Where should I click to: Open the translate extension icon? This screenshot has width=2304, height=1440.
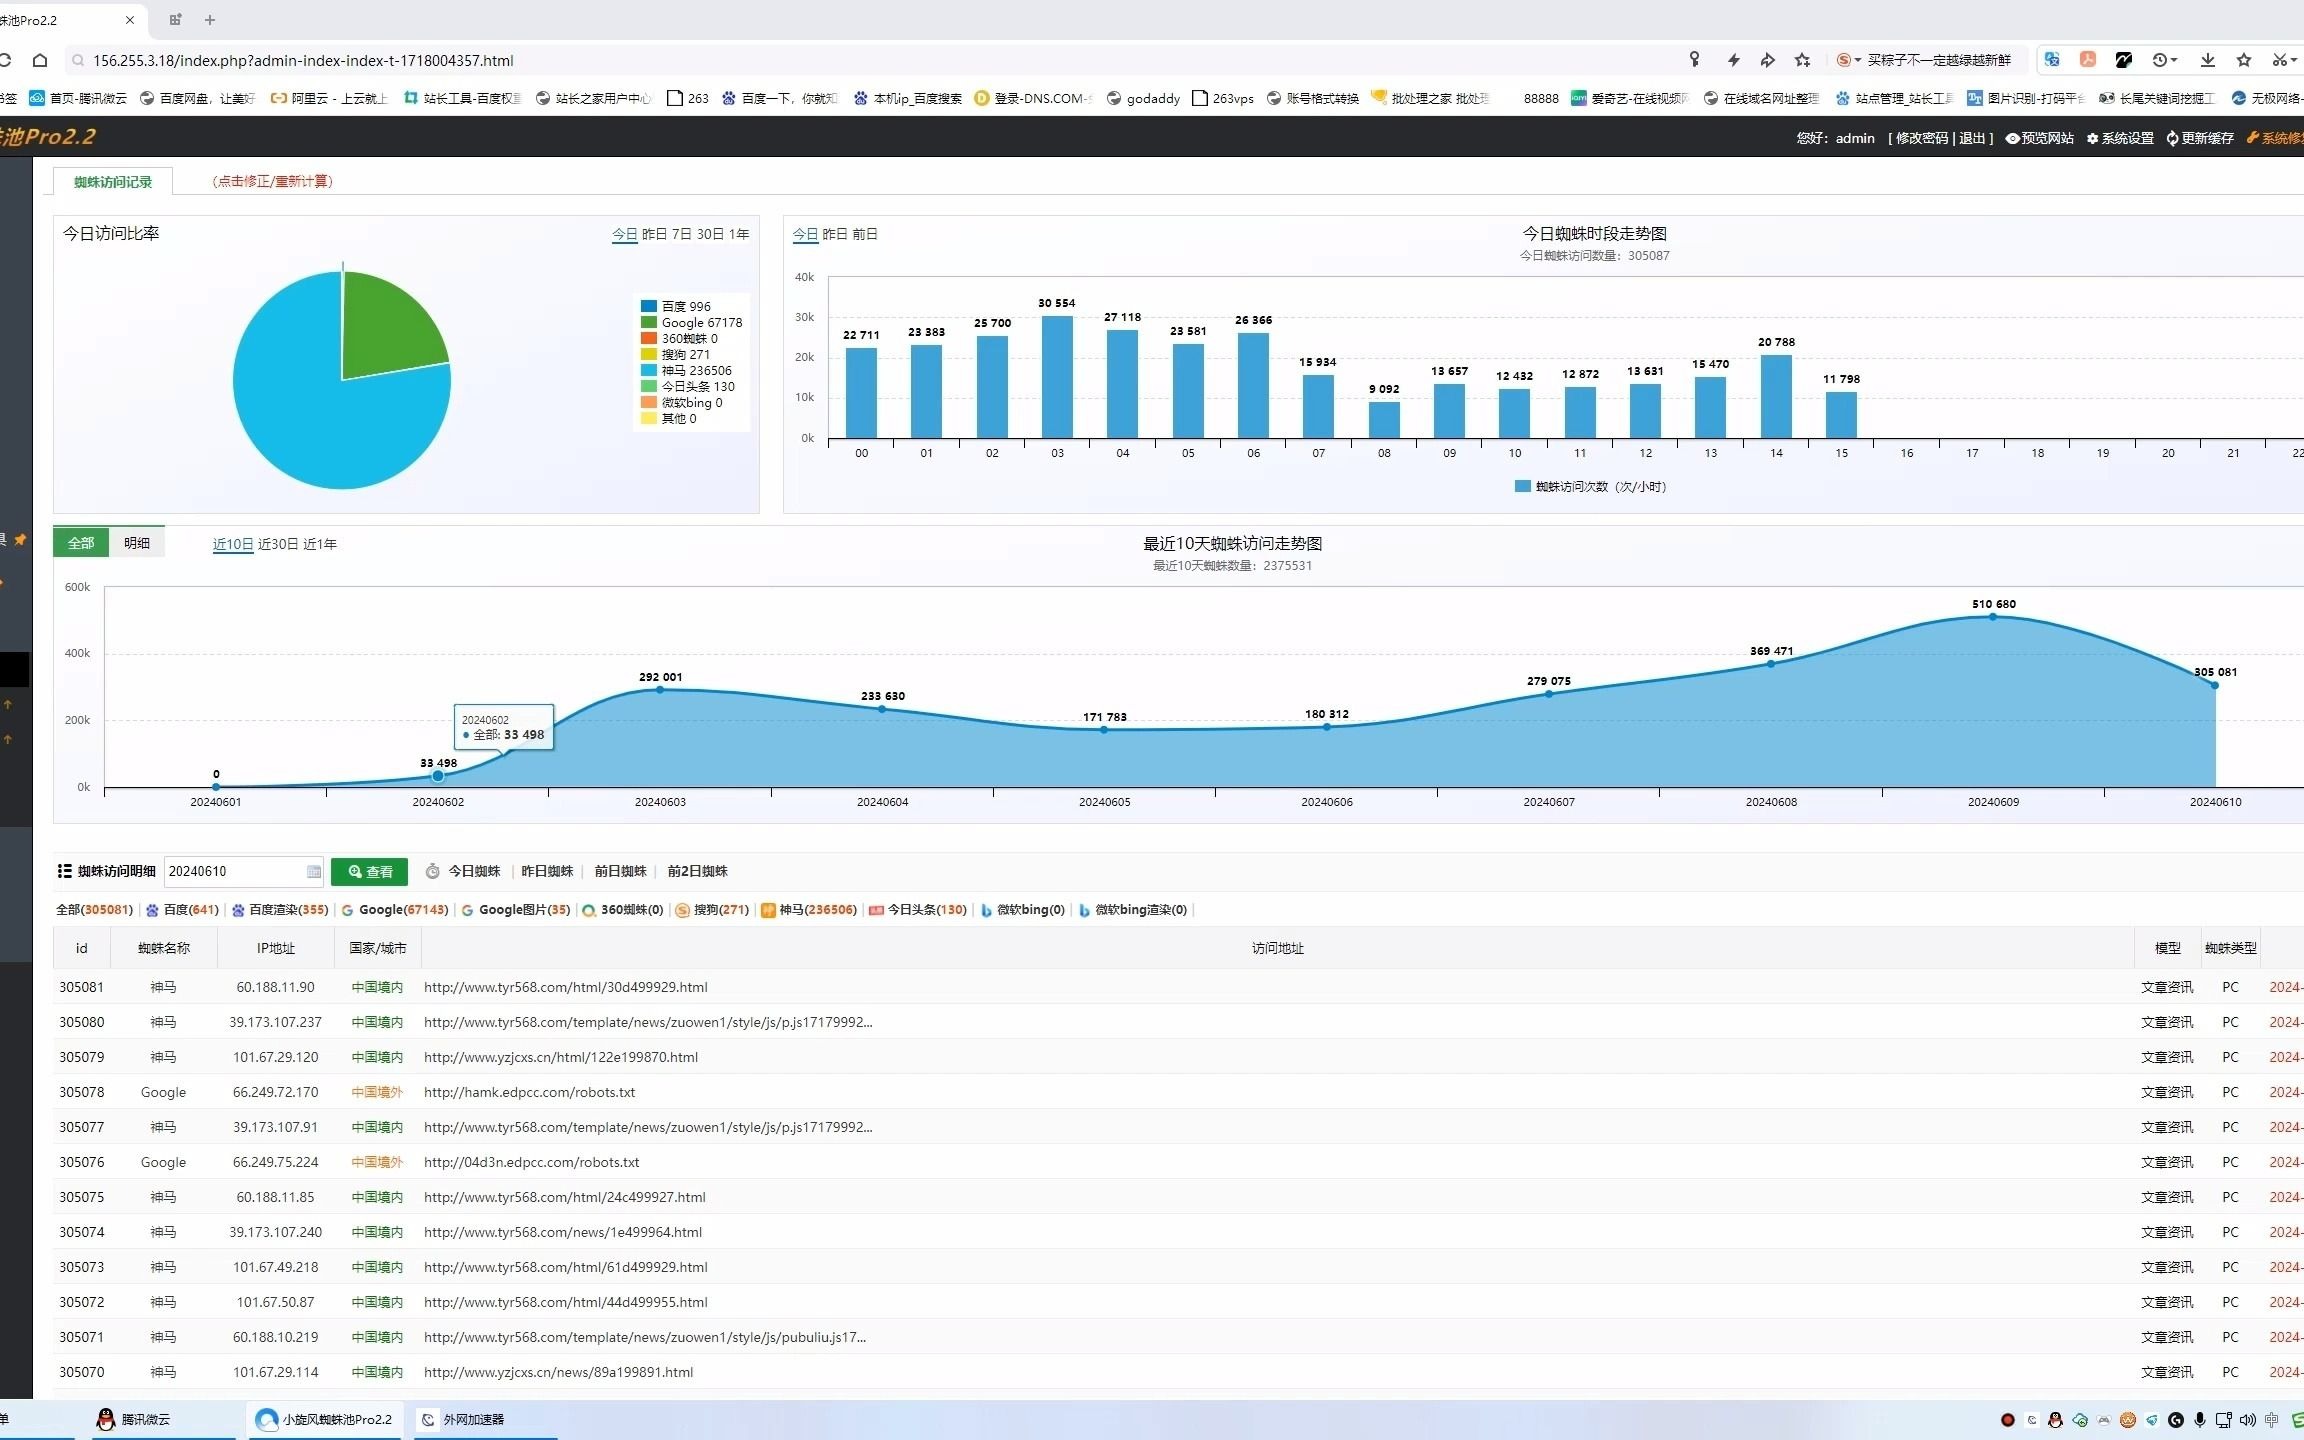pos(2052,60)
